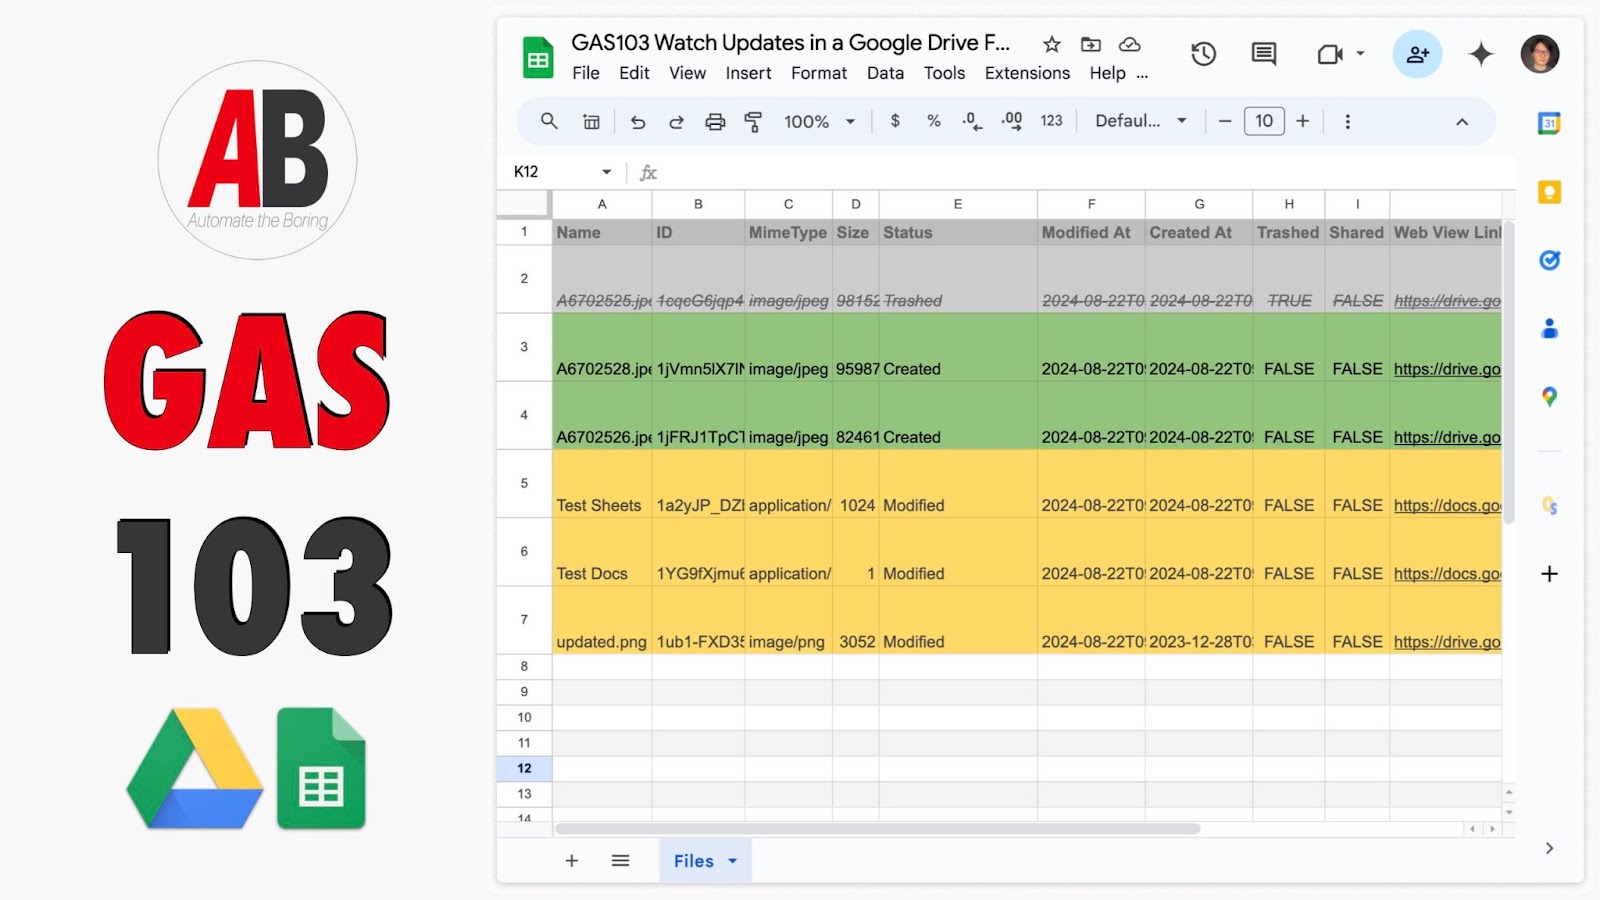The width and height of the screenshot is (1600, 900).
Task: Open the comments panel icon
Action: tap(1264, 54)
